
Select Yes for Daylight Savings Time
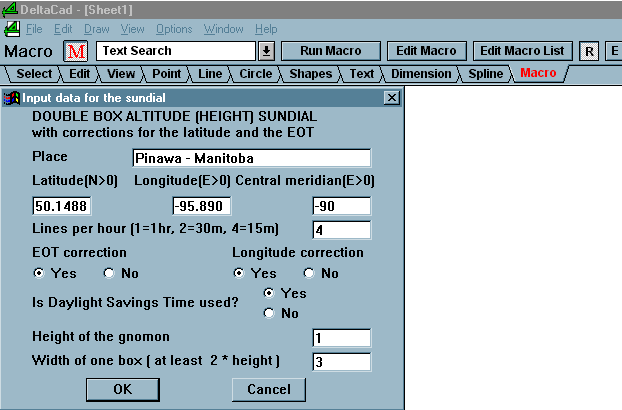(x=269, y=293)
